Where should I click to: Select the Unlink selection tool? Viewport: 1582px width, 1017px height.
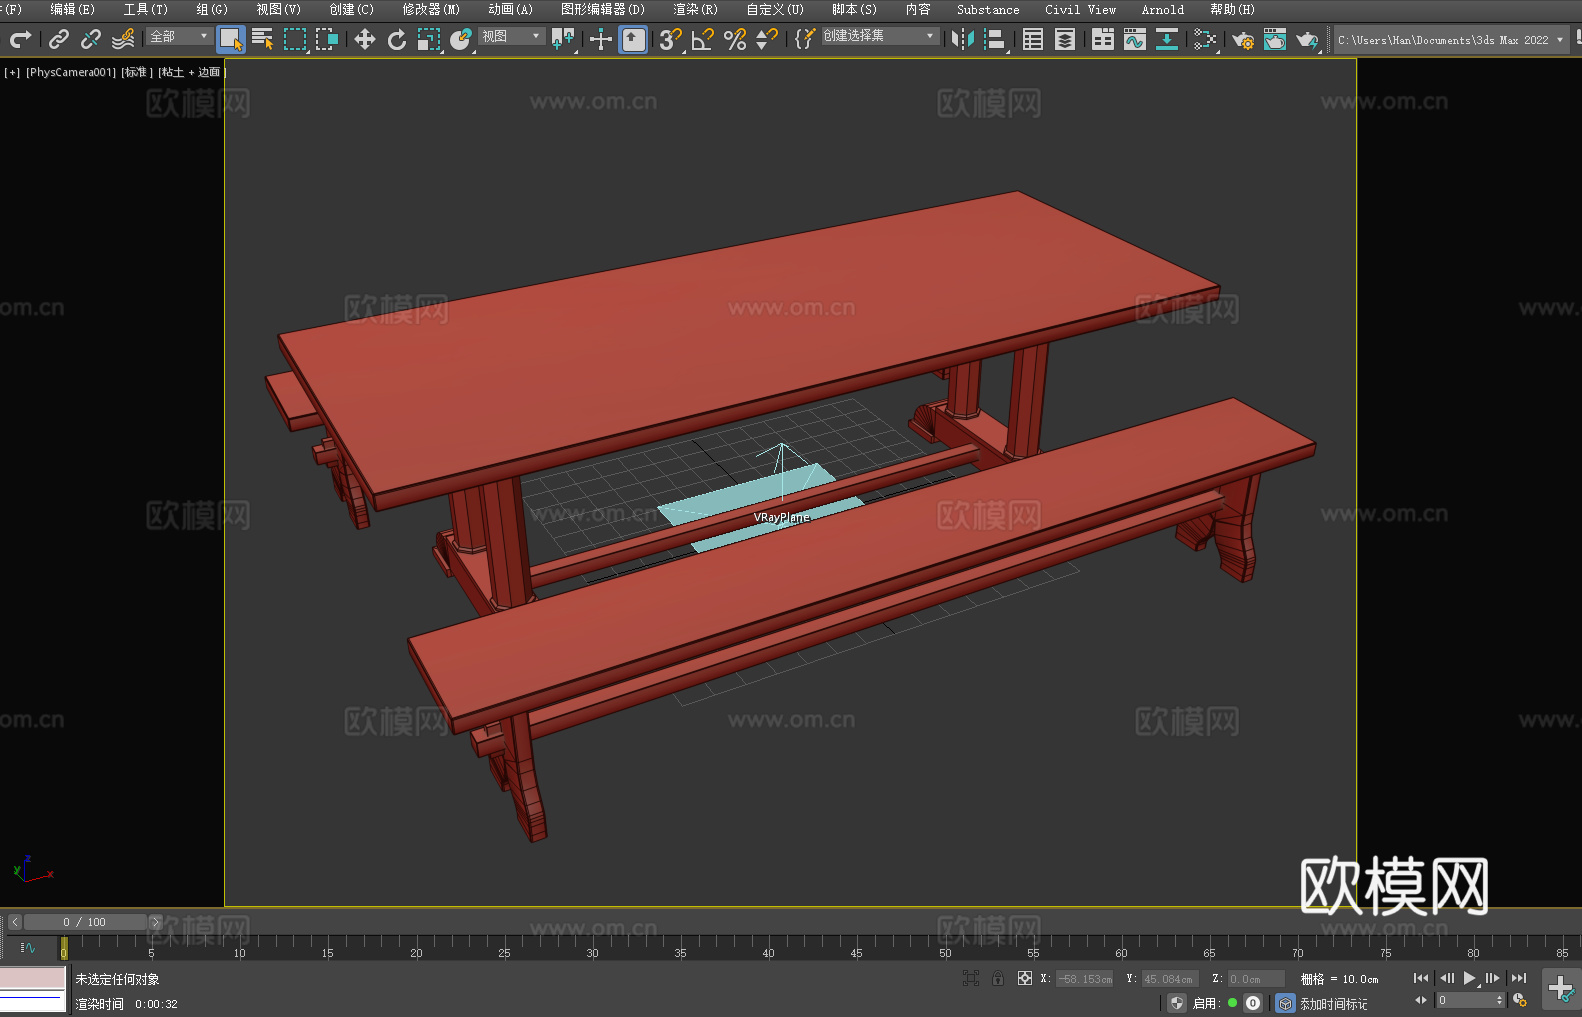pos(91,39)
